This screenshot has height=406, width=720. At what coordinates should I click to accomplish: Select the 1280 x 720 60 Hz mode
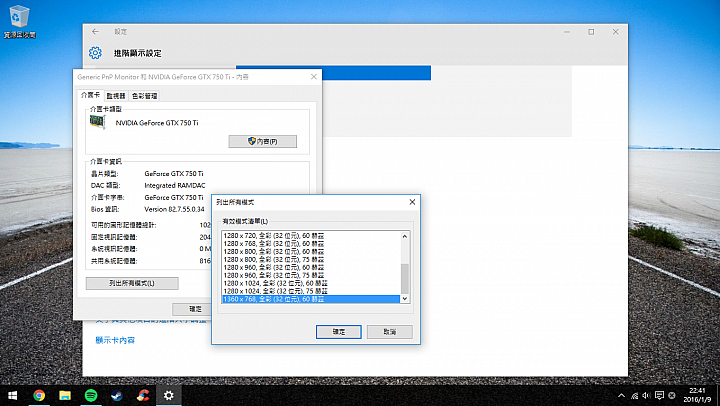tap(311, 236)
